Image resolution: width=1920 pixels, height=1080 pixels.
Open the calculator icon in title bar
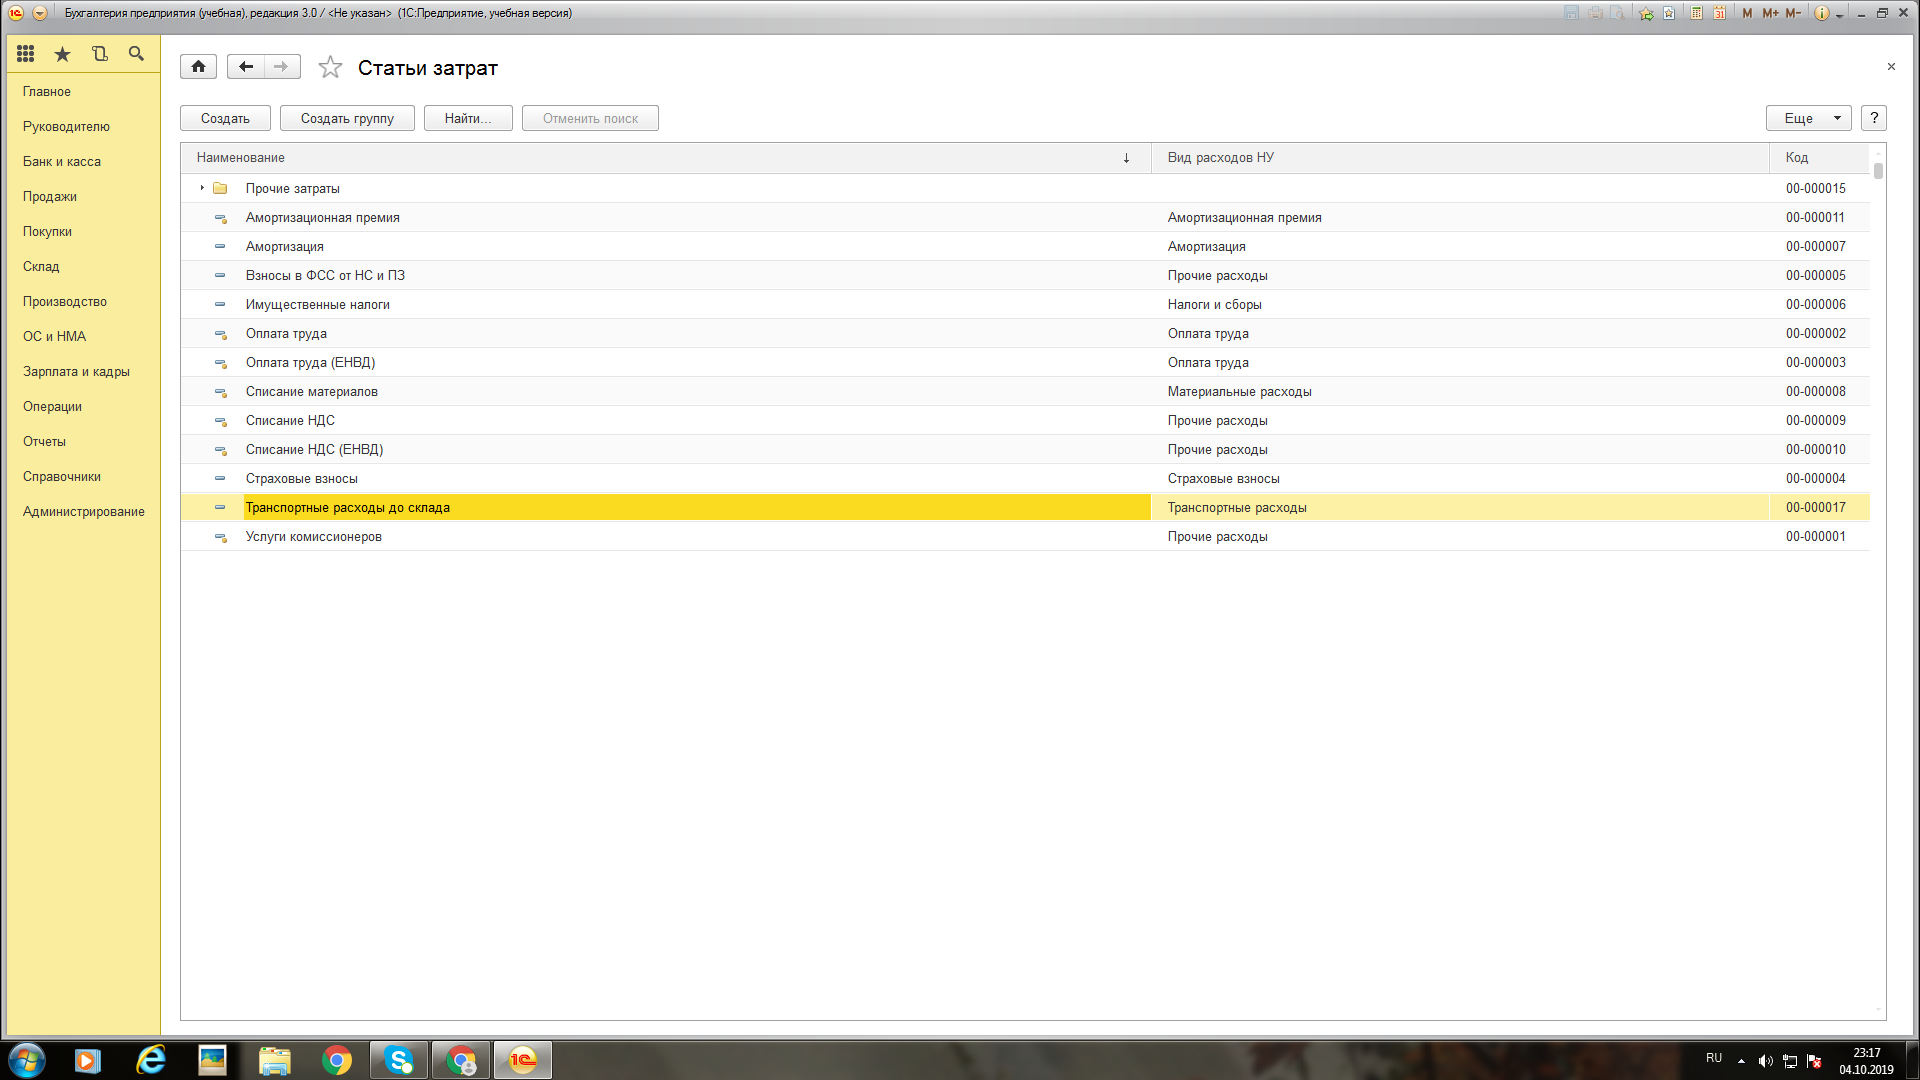click(1696, 13)
